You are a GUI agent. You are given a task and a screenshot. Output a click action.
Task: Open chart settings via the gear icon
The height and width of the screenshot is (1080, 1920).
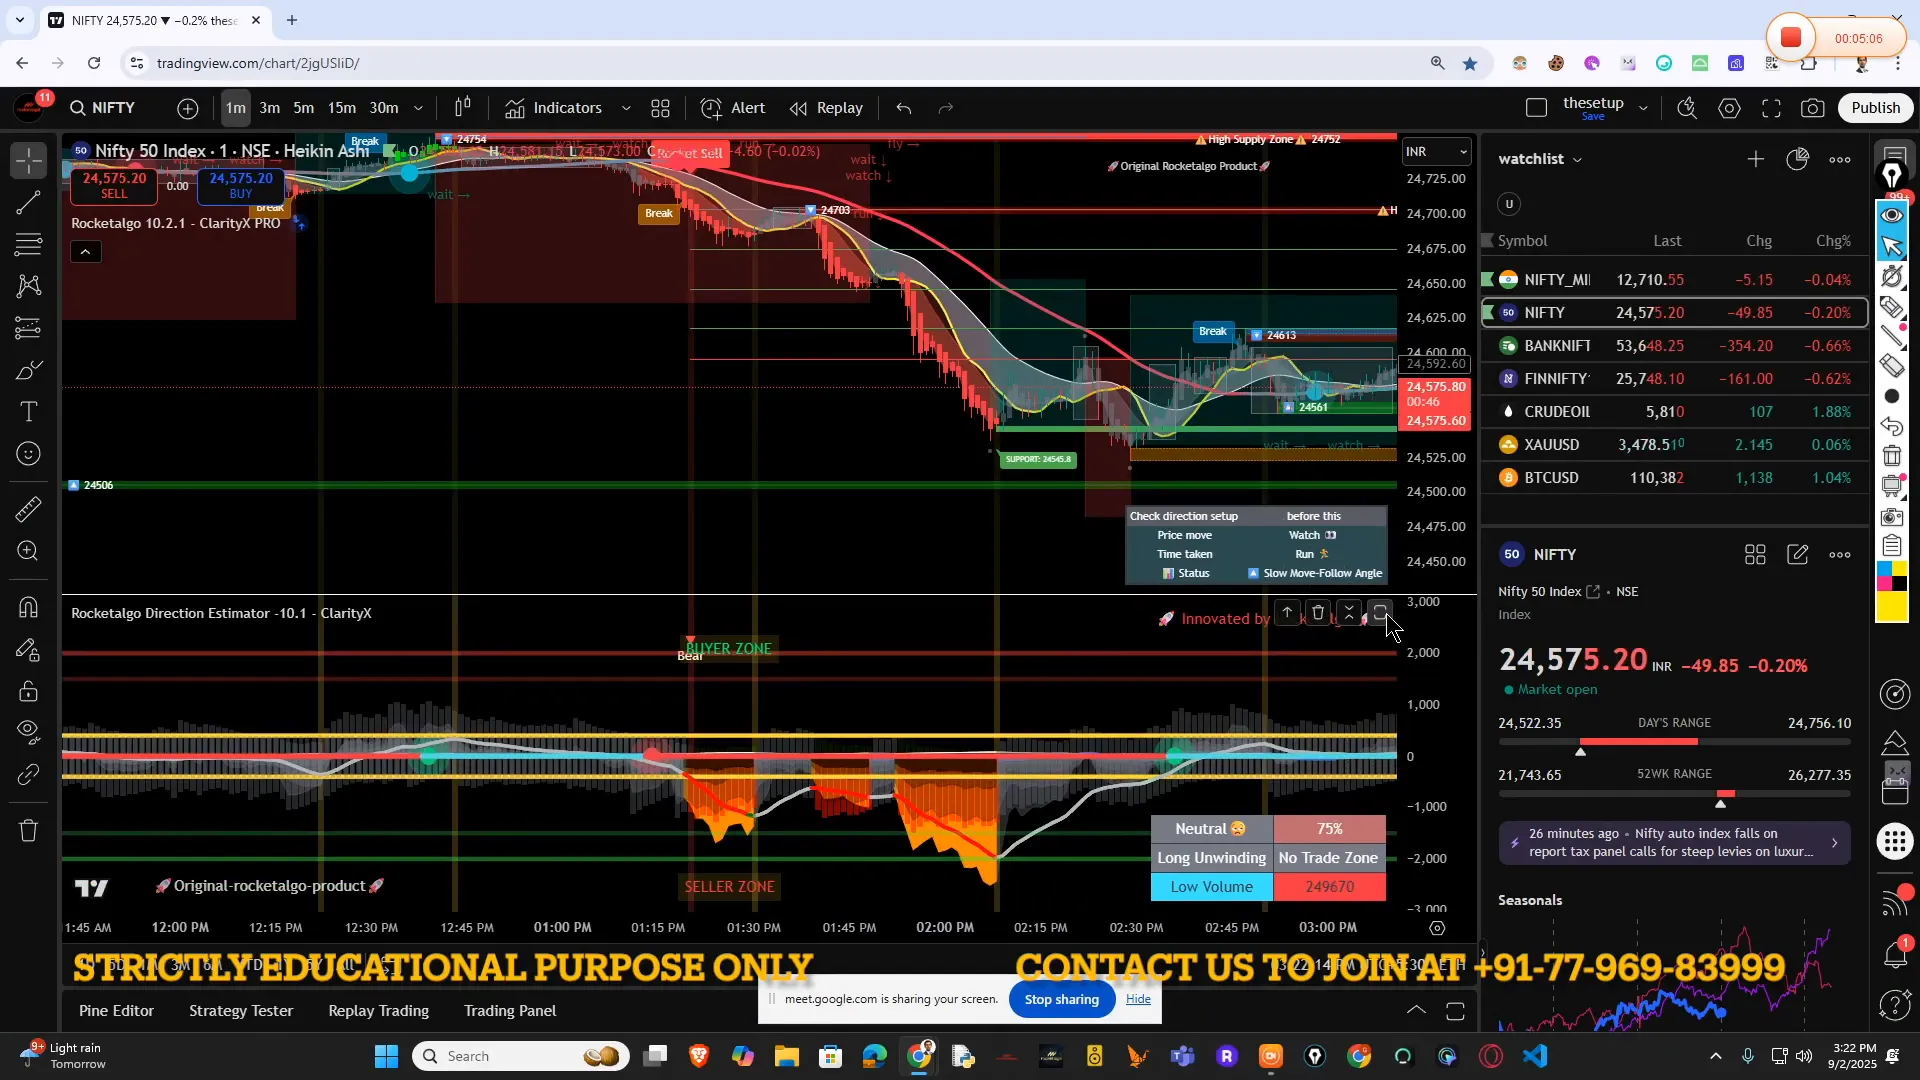click(1729, 108)
